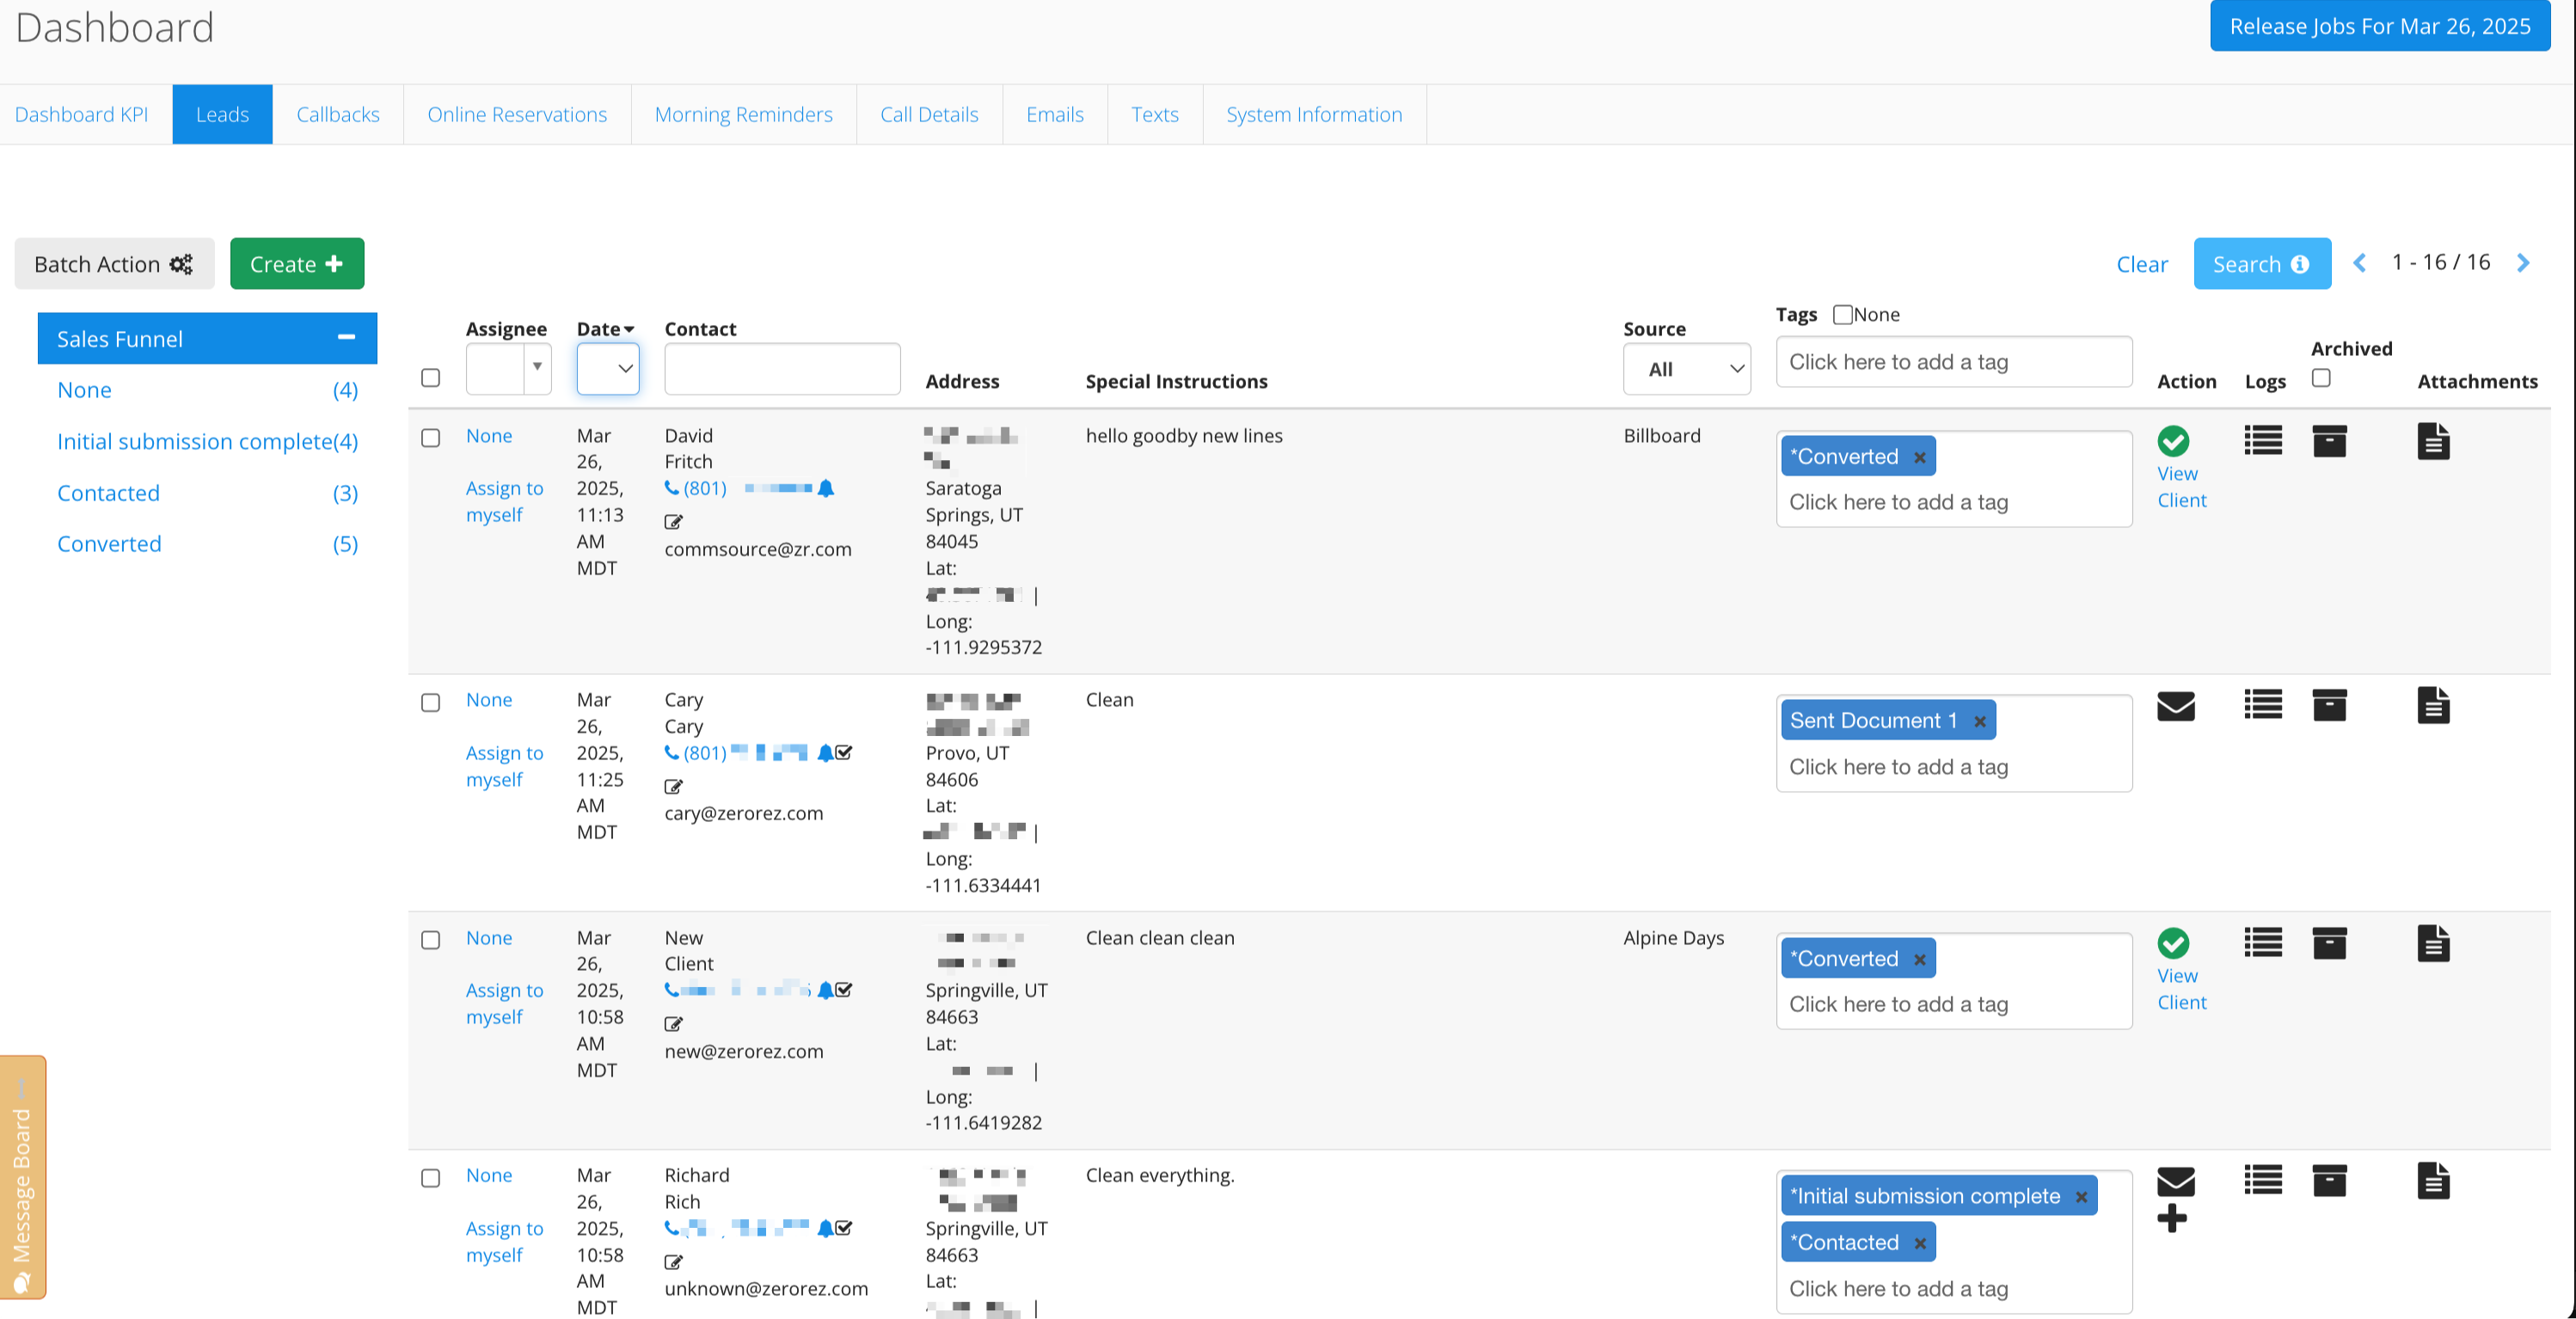Click the plus icon in Richard Rich's action column
Image resolution: width=2576 pixels, height=1319 pixels.
[2171, 1218]
